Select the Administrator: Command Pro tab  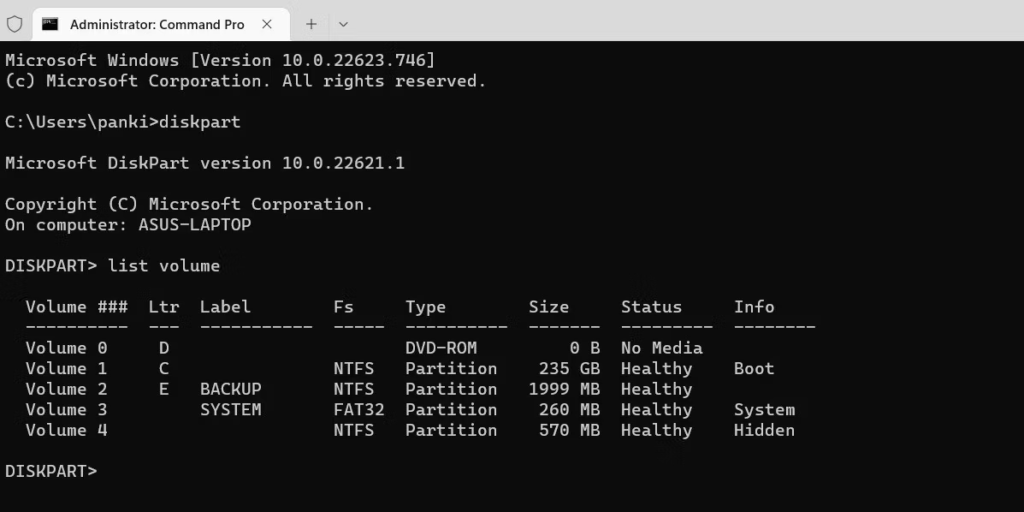156,24
